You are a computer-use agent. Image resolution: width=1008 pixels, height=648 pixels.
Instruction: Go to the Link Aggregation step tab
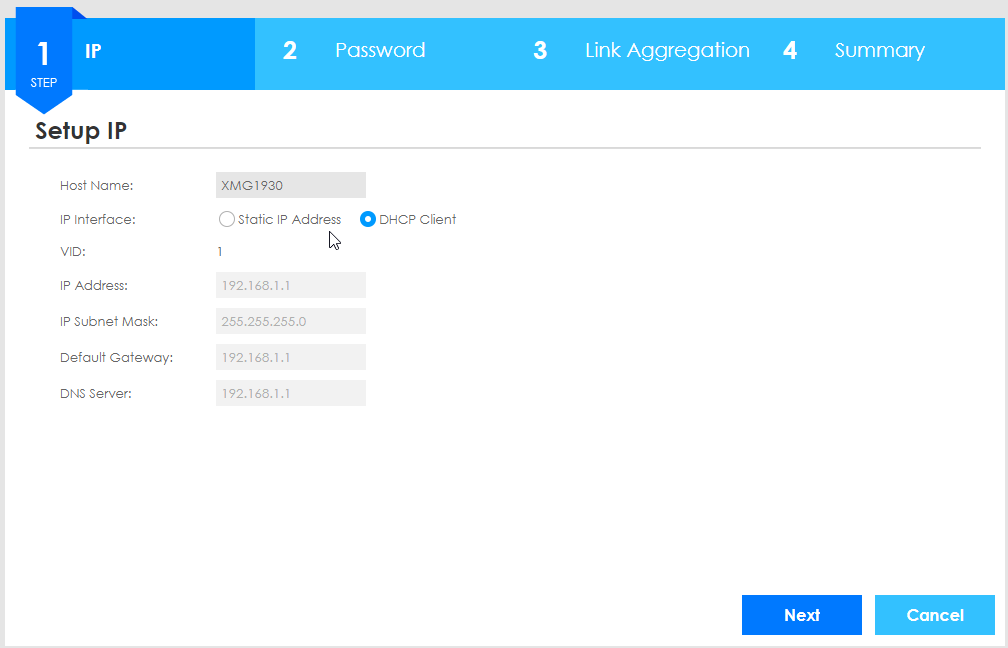click(x=667, y=51)
